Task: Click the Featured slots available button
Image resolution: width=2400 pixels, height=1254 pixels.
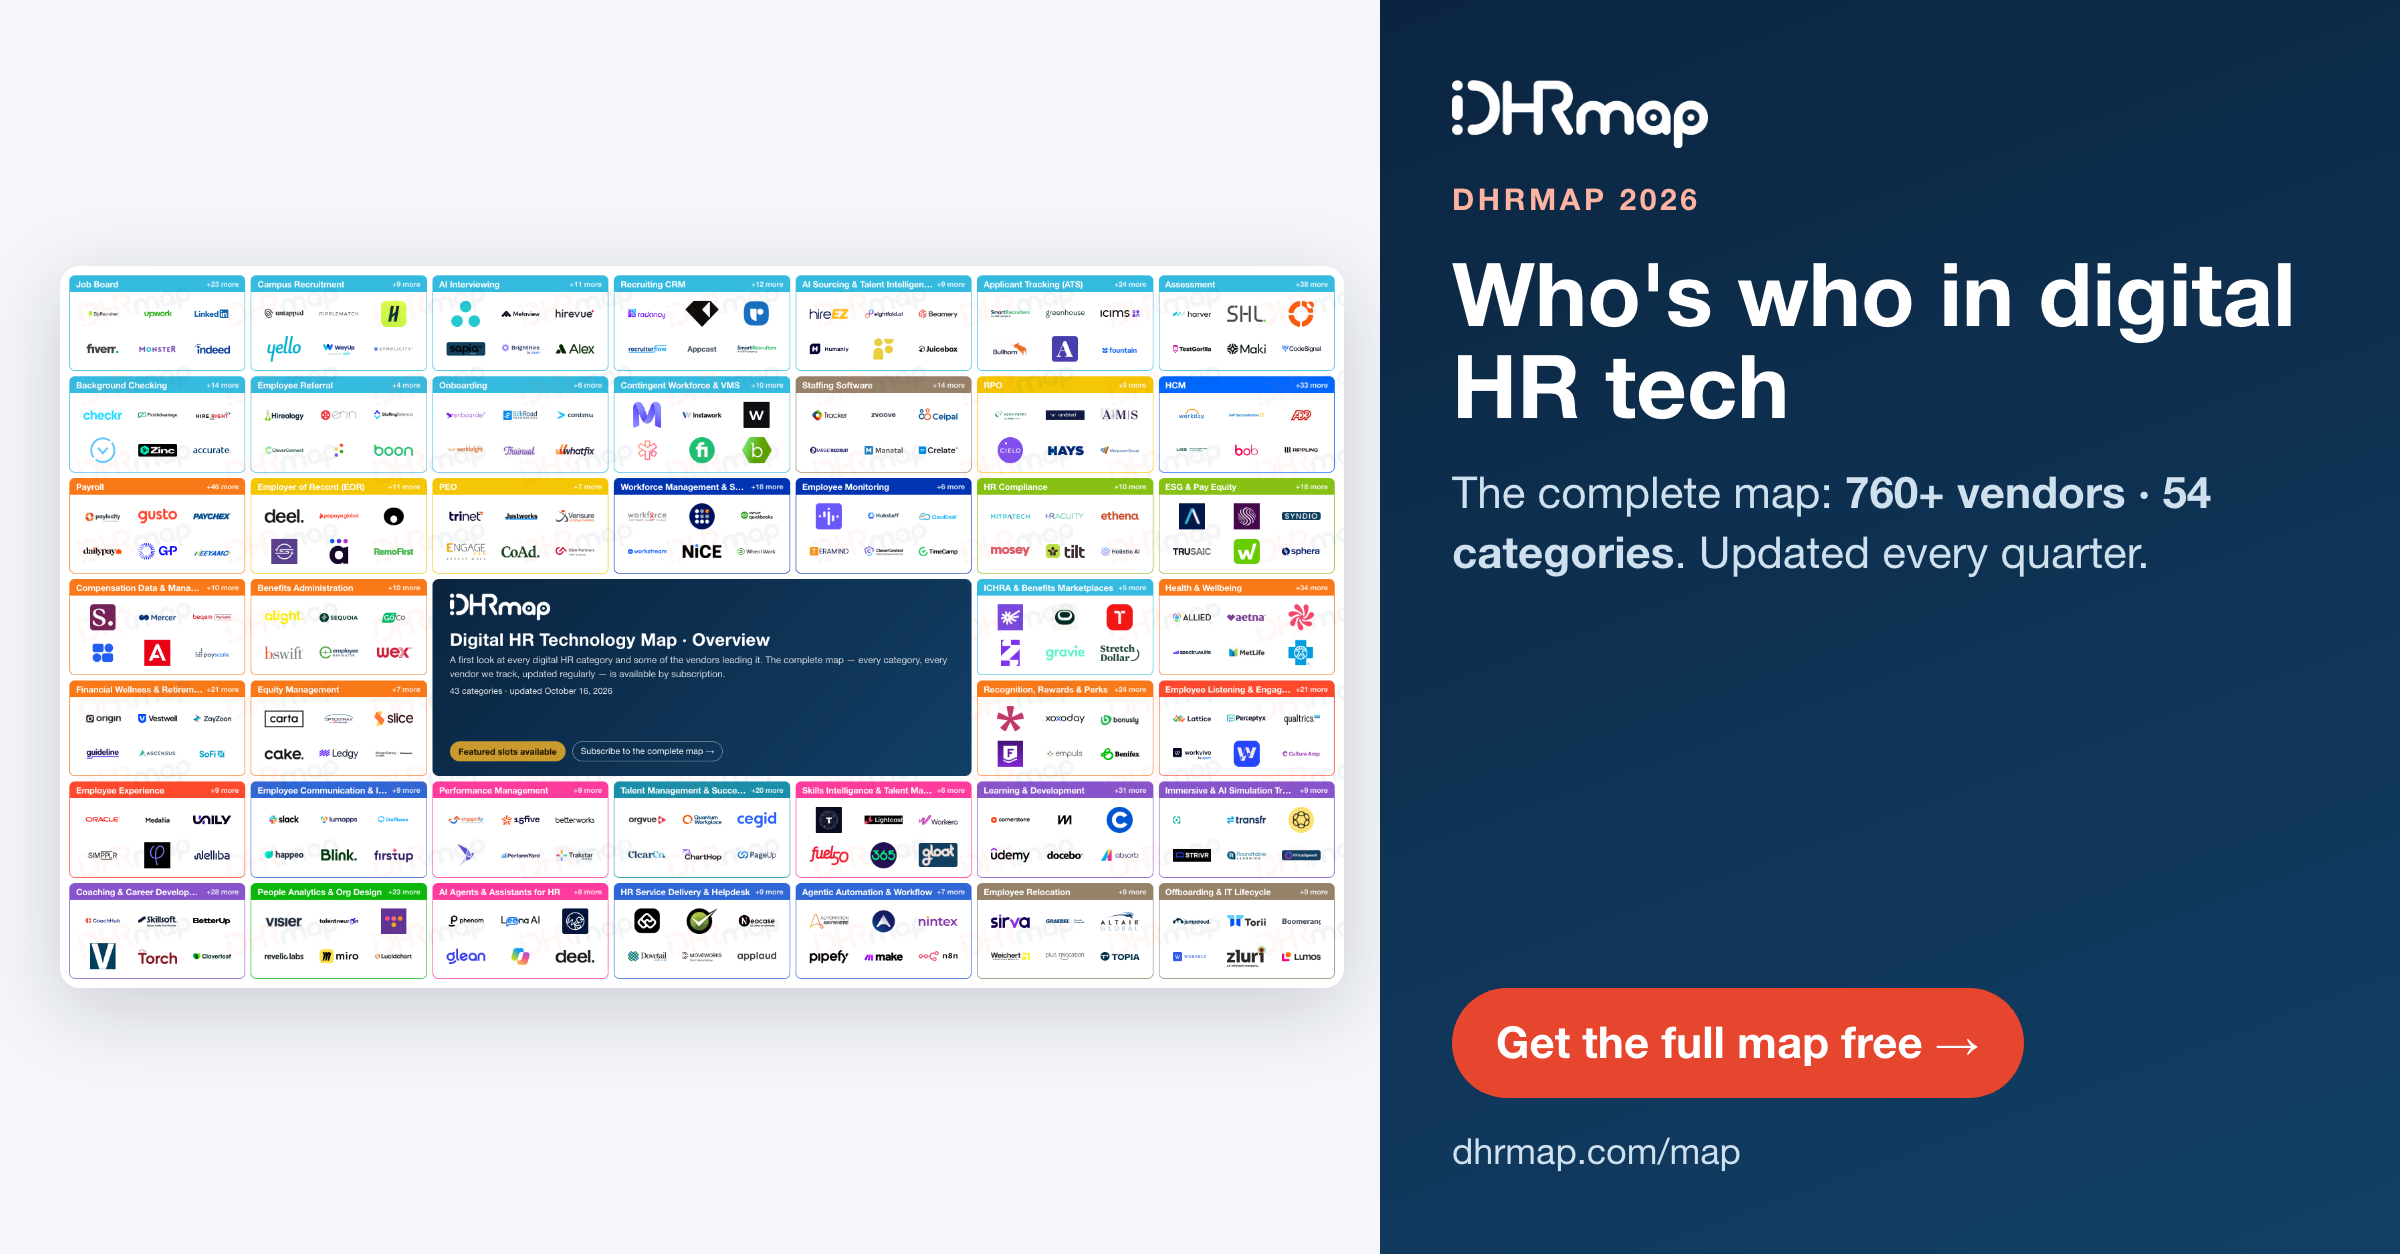Action: pos(507,751)
